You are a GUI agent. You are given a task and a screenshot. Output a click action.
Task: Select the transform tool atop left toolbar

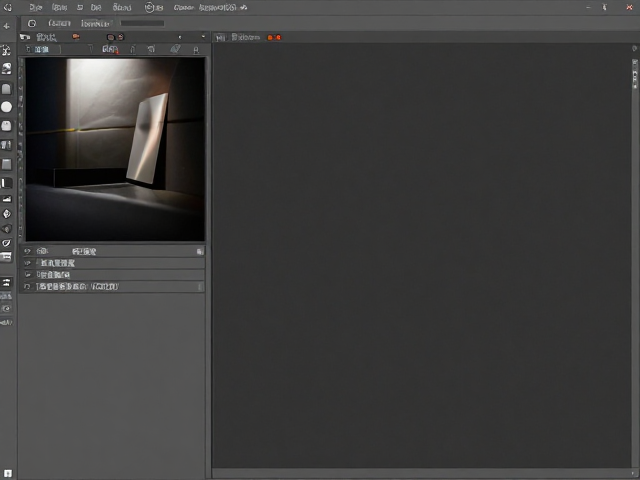click(7, 51)
